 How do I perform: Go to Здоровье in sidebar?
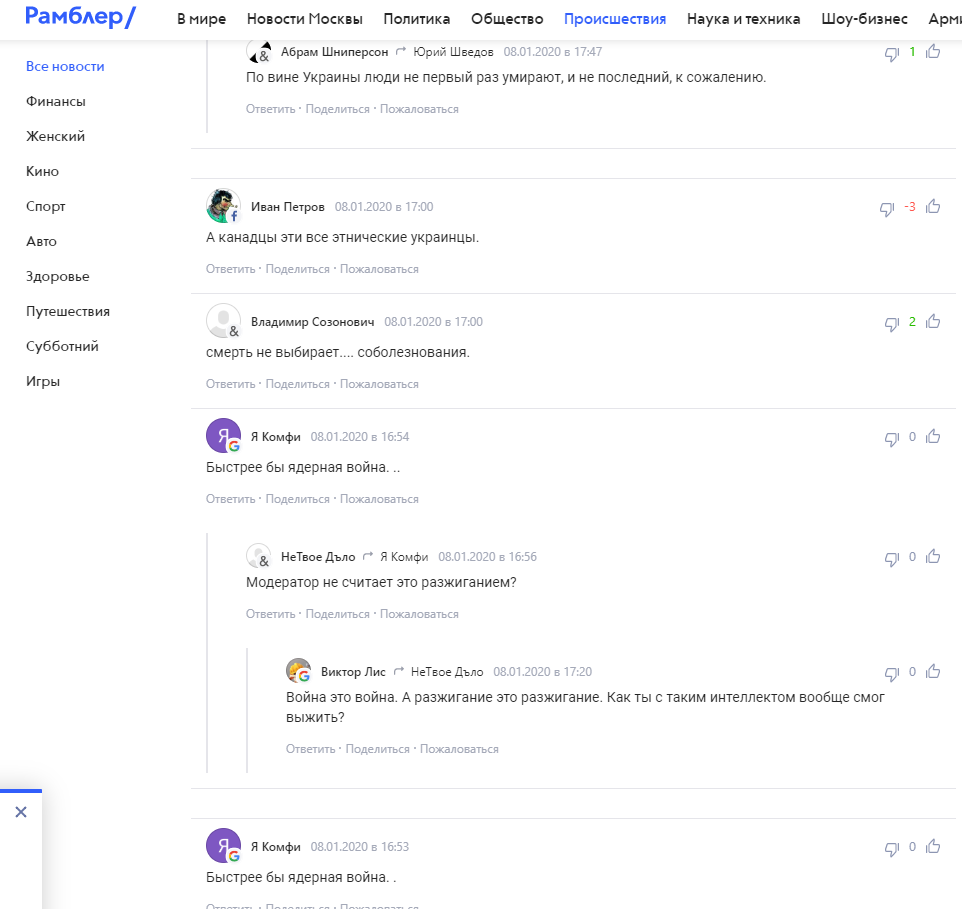click(x=58, y=276)
